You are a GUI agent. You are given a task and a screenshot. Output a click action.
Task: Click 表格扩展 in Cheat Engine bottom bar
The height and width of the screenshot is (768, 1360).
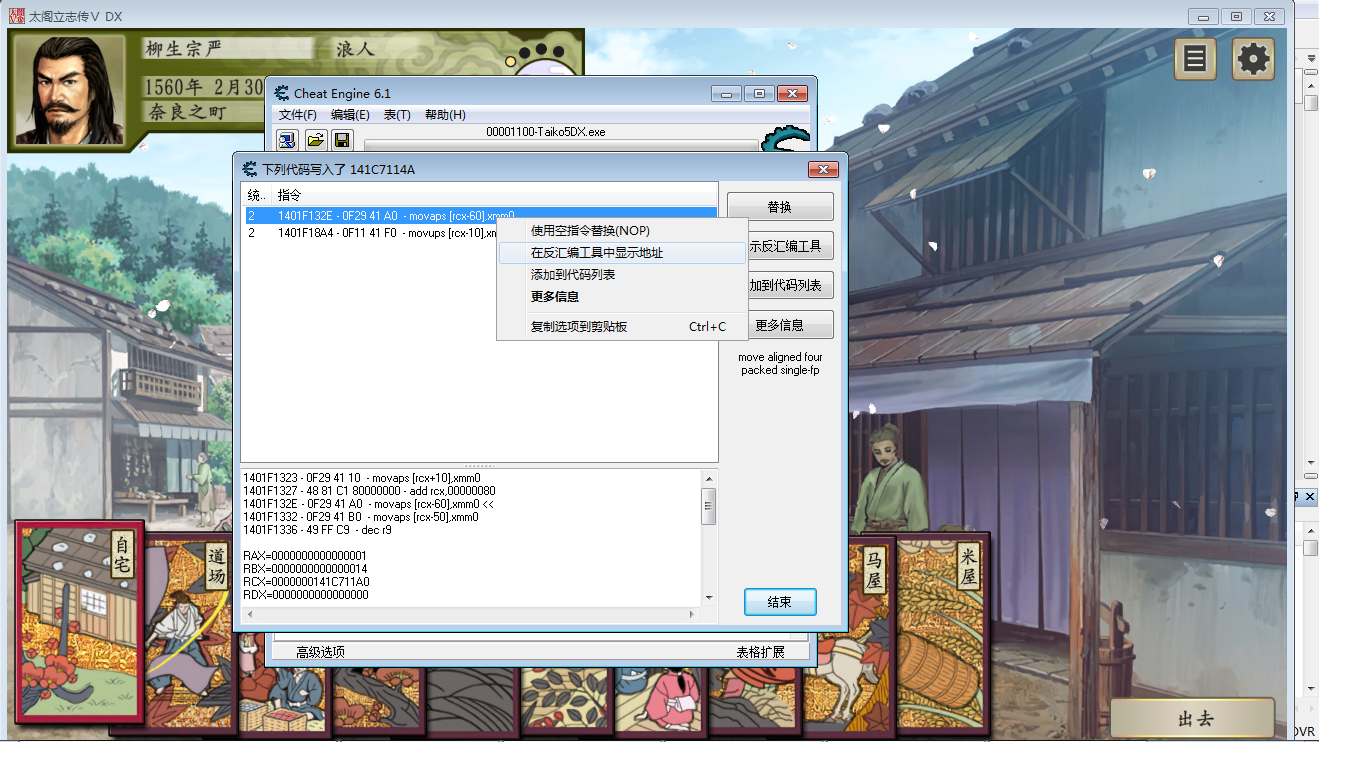click(761, 652)
